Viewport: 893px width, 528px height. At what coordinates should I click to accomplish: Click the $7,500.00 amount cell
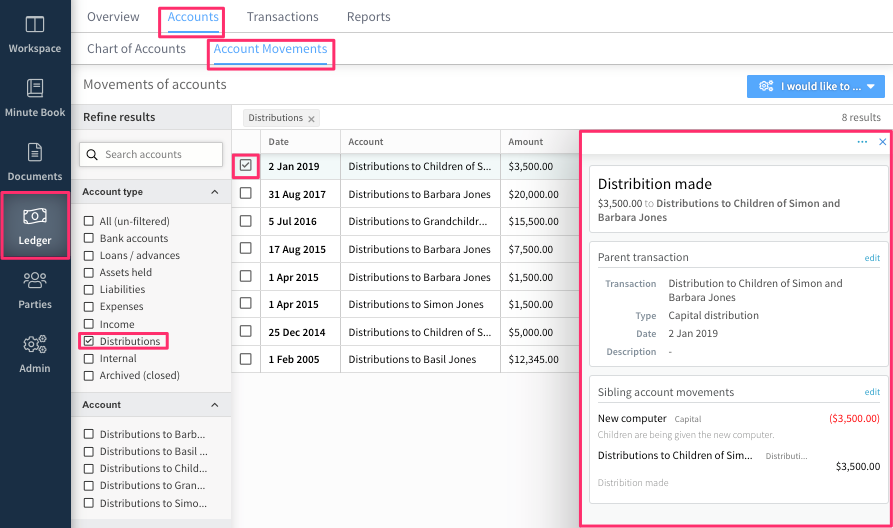coord(531,249)
